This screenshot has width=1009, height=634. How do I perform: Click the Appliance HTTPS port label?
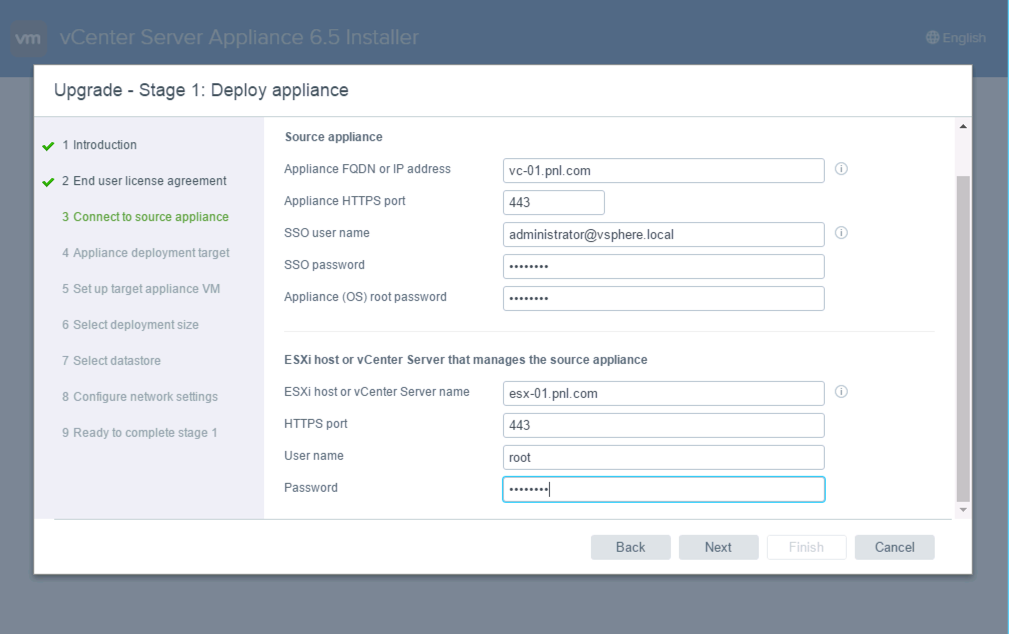coord(345,201)
